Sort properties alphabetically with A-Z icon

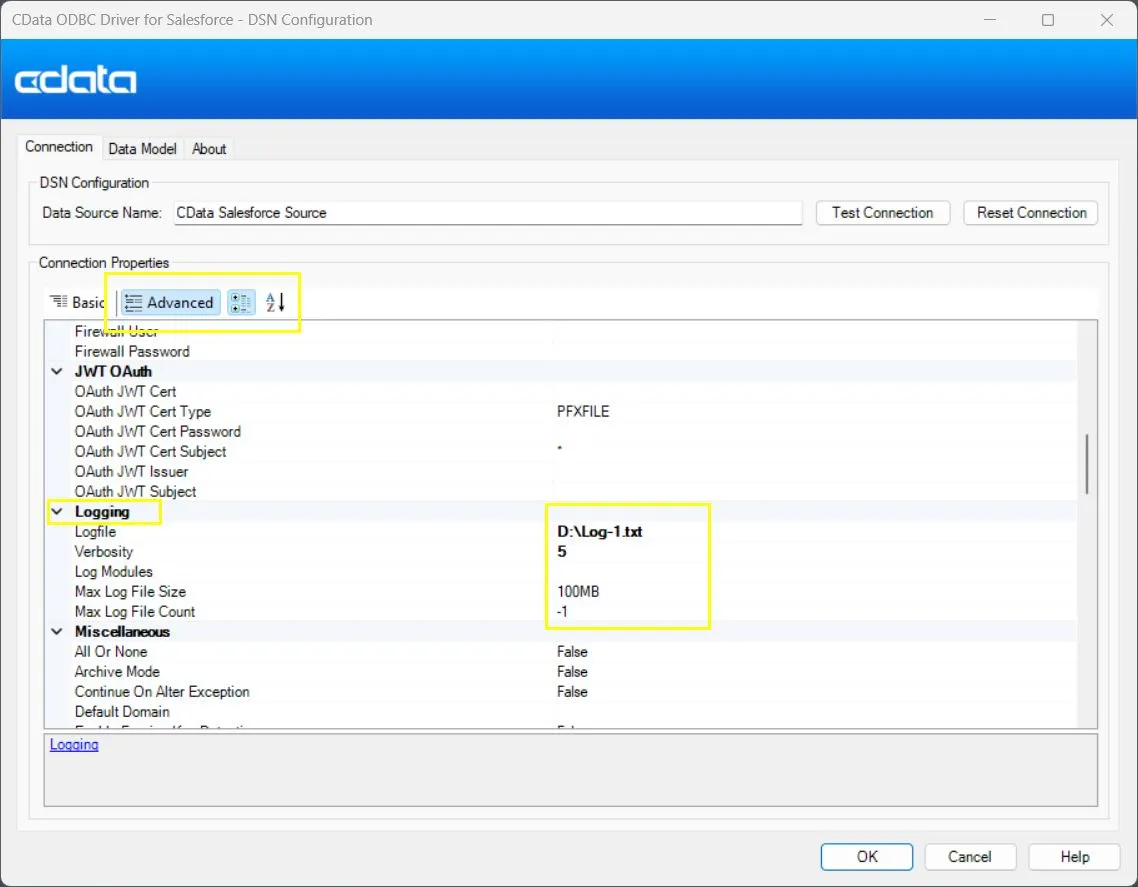tap(275, 302)
